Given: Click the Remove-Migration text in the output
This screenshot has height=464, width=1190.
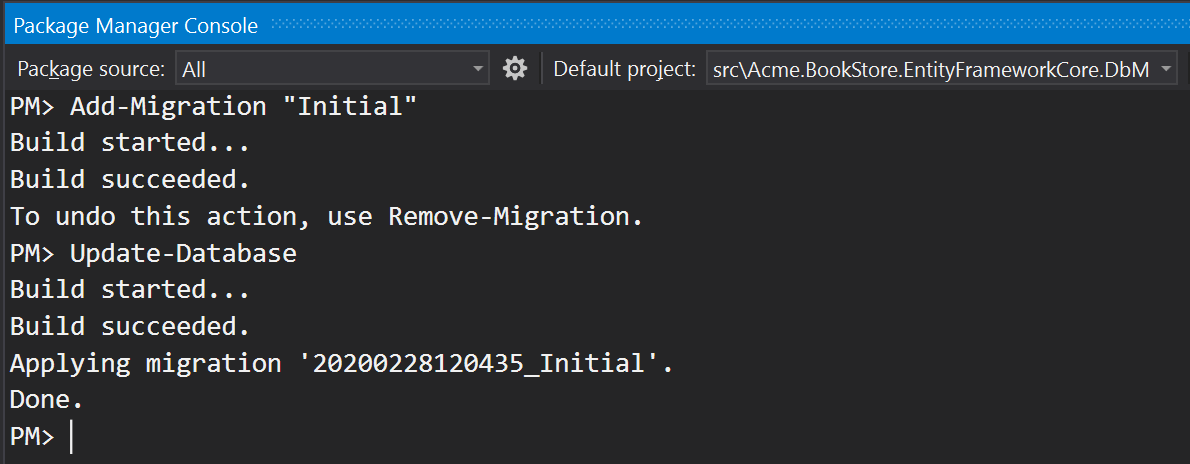Looking at the screenshot, I should pyautogui.click(x=510, y=216).
